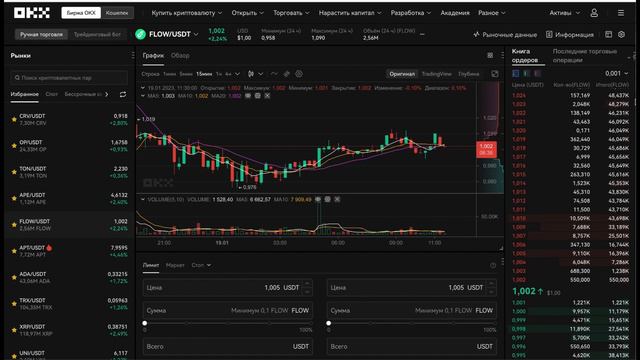Screen dimensions: 640x360
Task: Open the indicators line icon in chart toolbar
Action: [x=274, y=74]
